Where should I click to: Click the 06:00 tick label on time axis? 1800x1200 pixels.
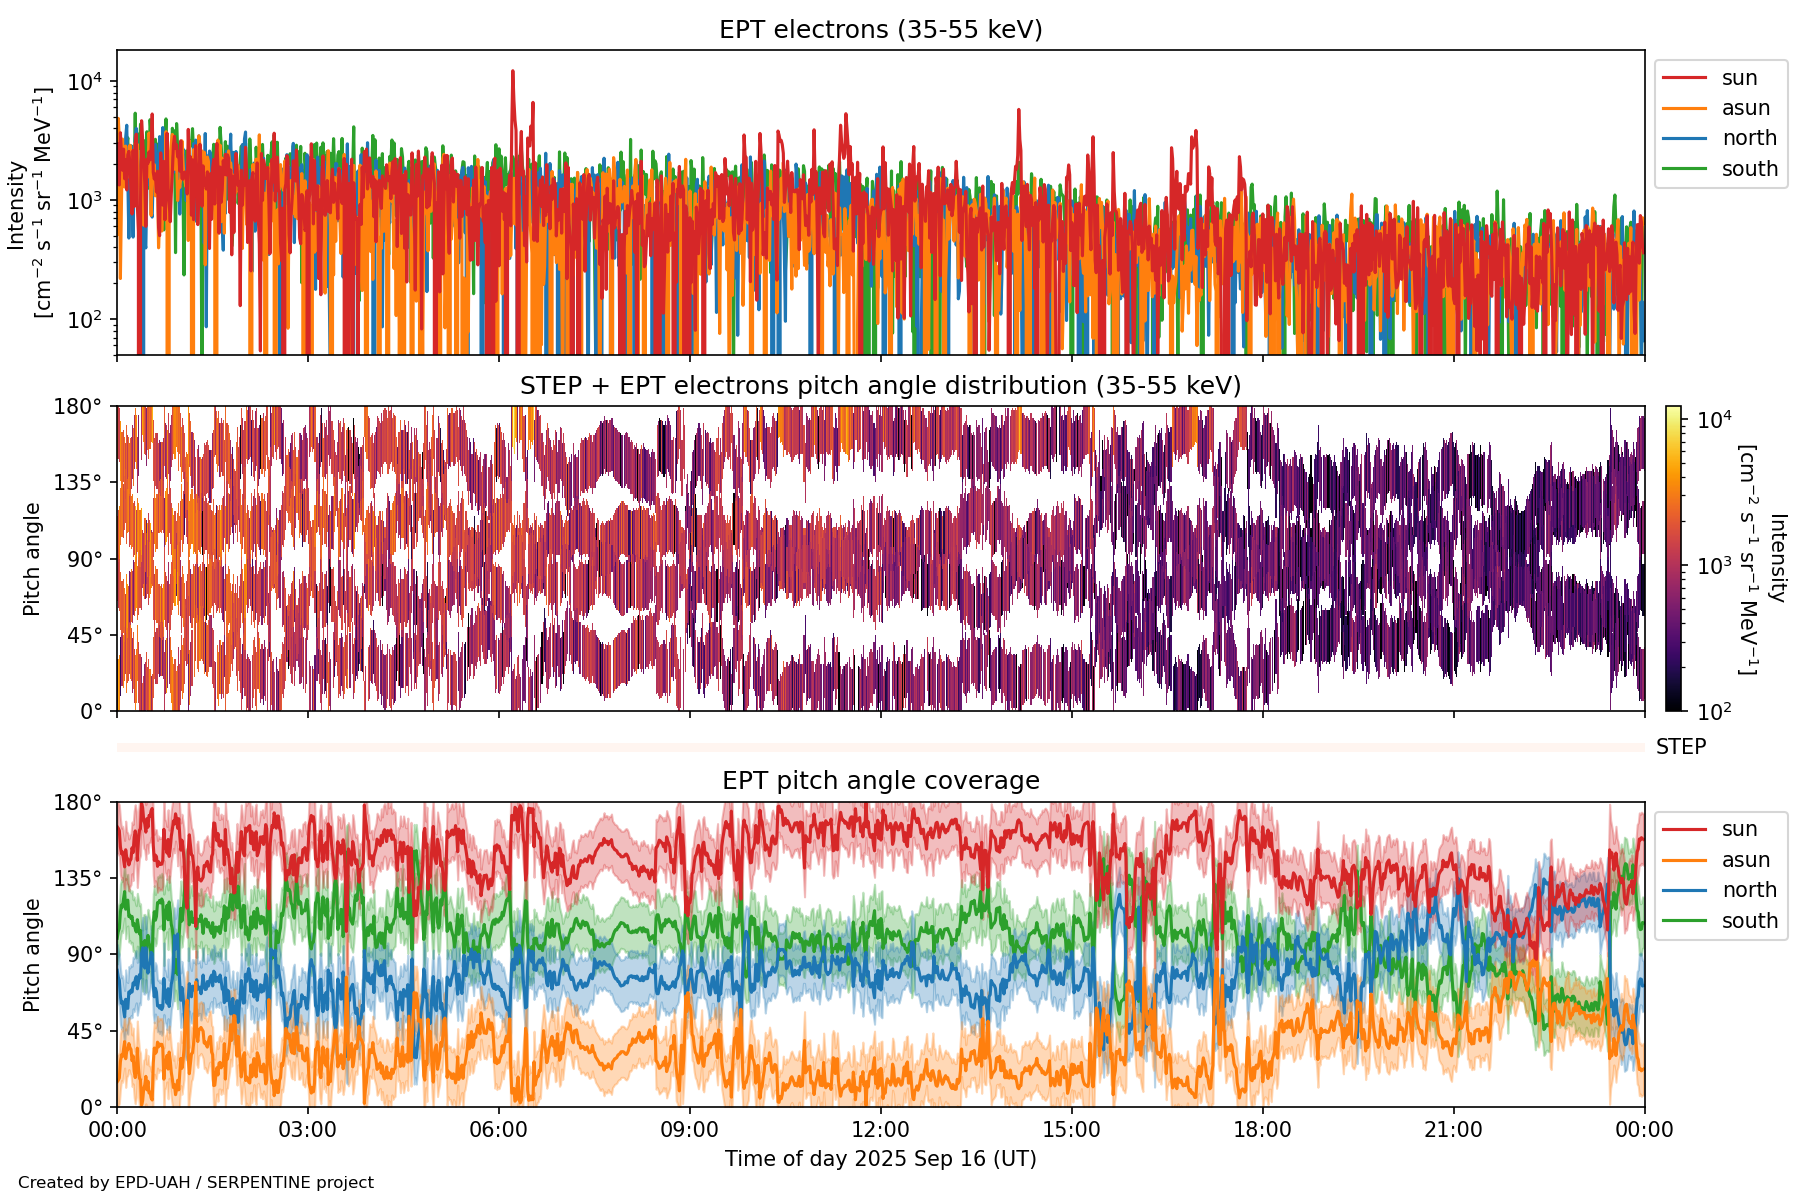(x=498, y=1131)
